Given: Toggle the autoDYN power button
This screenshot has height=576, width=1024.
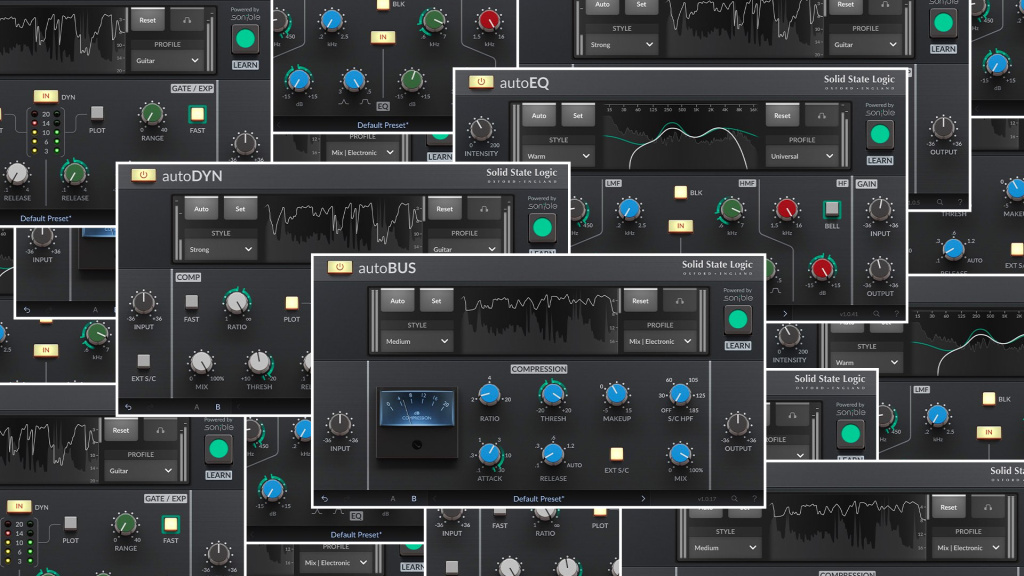Looking at the screenshot, I should tap(143, 175).
